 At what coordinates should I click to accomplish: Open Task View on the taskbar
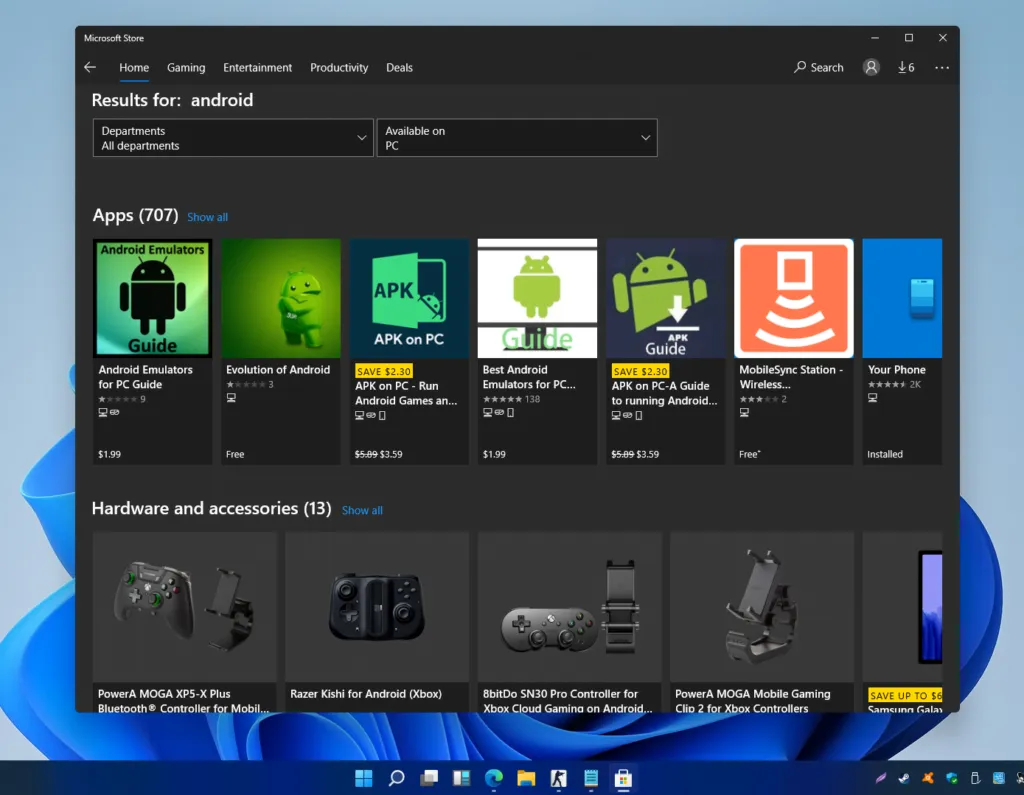pyautogui.click(x=429, y=778)
